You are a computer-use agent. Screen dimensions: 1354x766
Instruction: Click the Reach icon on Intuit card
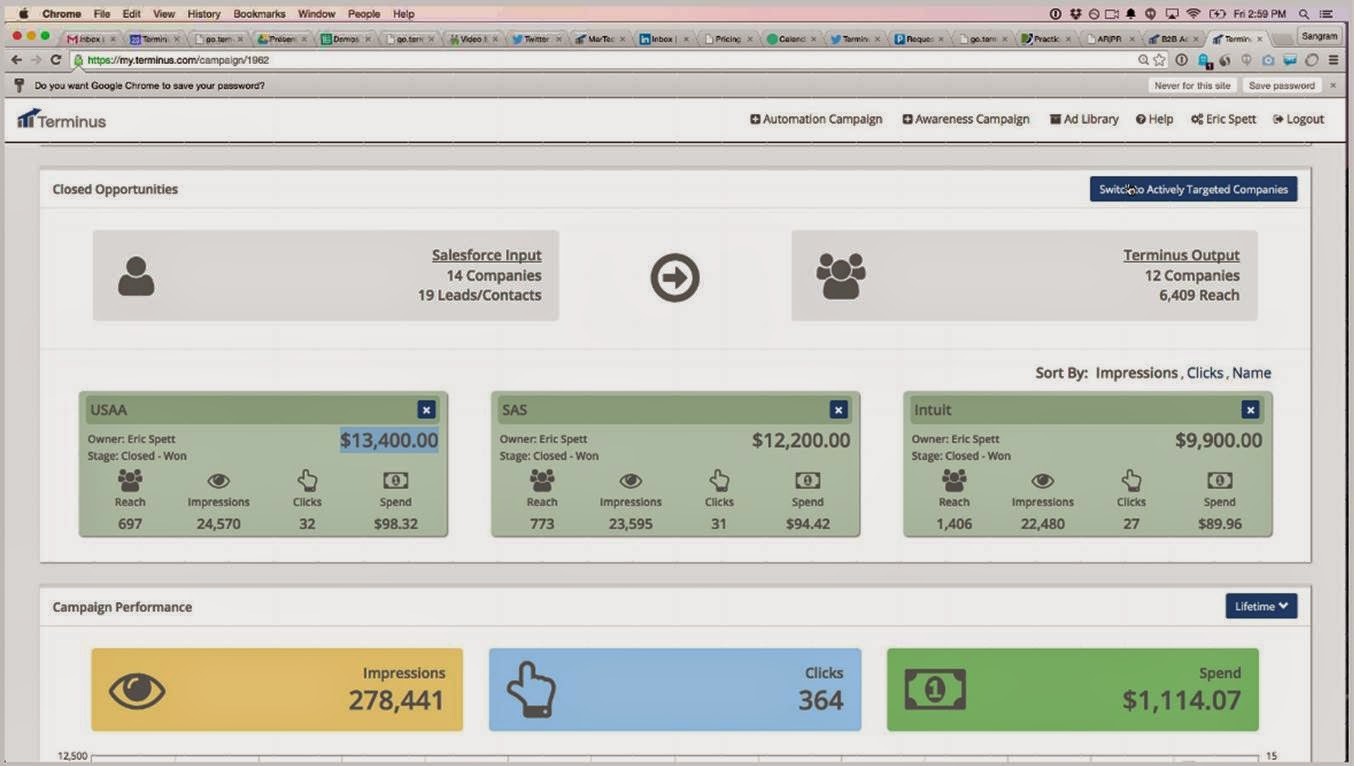click(x=954, y=481)
